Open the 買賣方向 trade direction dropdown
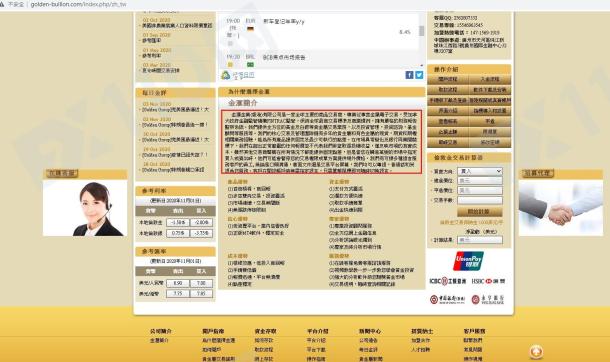 tap(480, 171)
